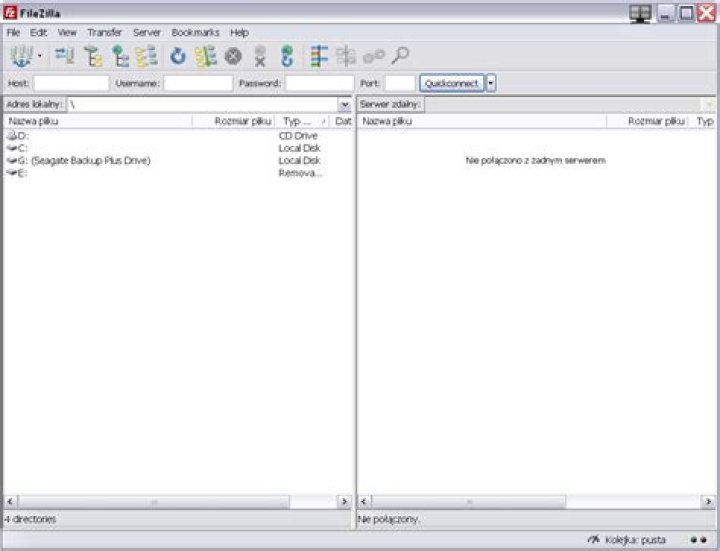Open the Site Manager icon
The image size is (720, 551).
pyautogui.click(x=21, y=56)
